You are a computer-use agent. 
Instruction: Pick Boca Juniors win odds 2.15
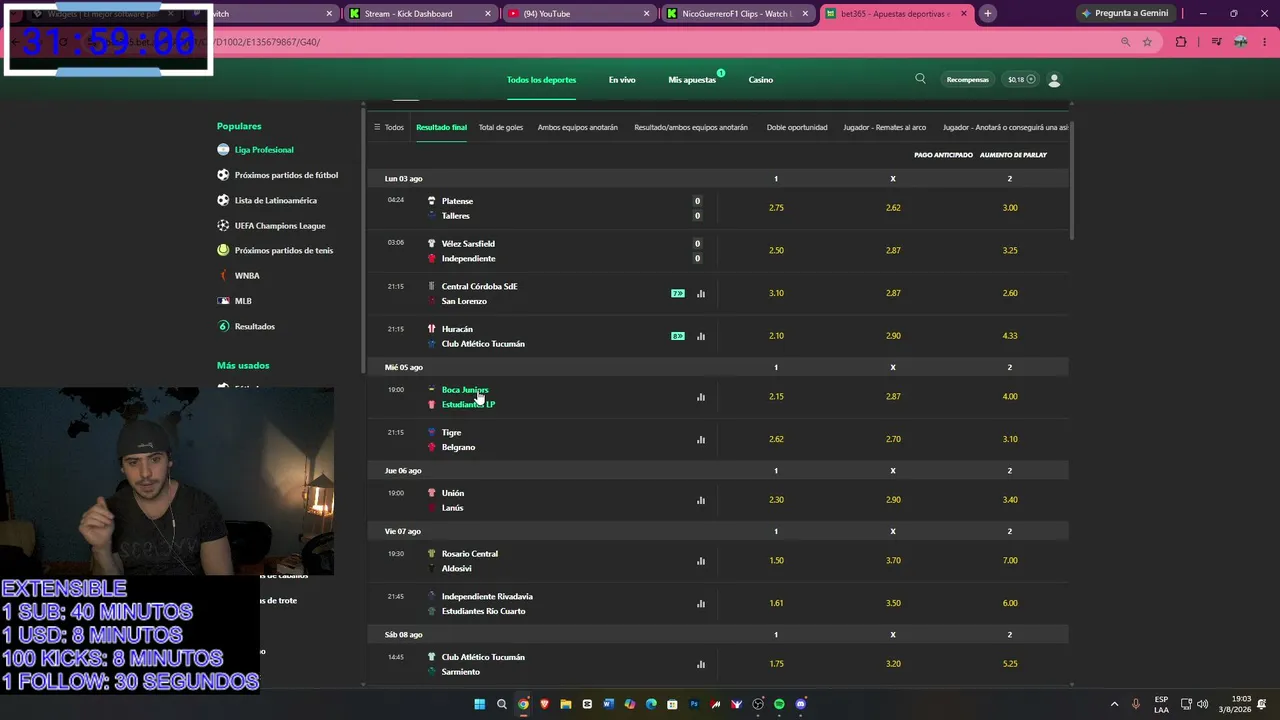pyautogui.click(x=776, y=397)
